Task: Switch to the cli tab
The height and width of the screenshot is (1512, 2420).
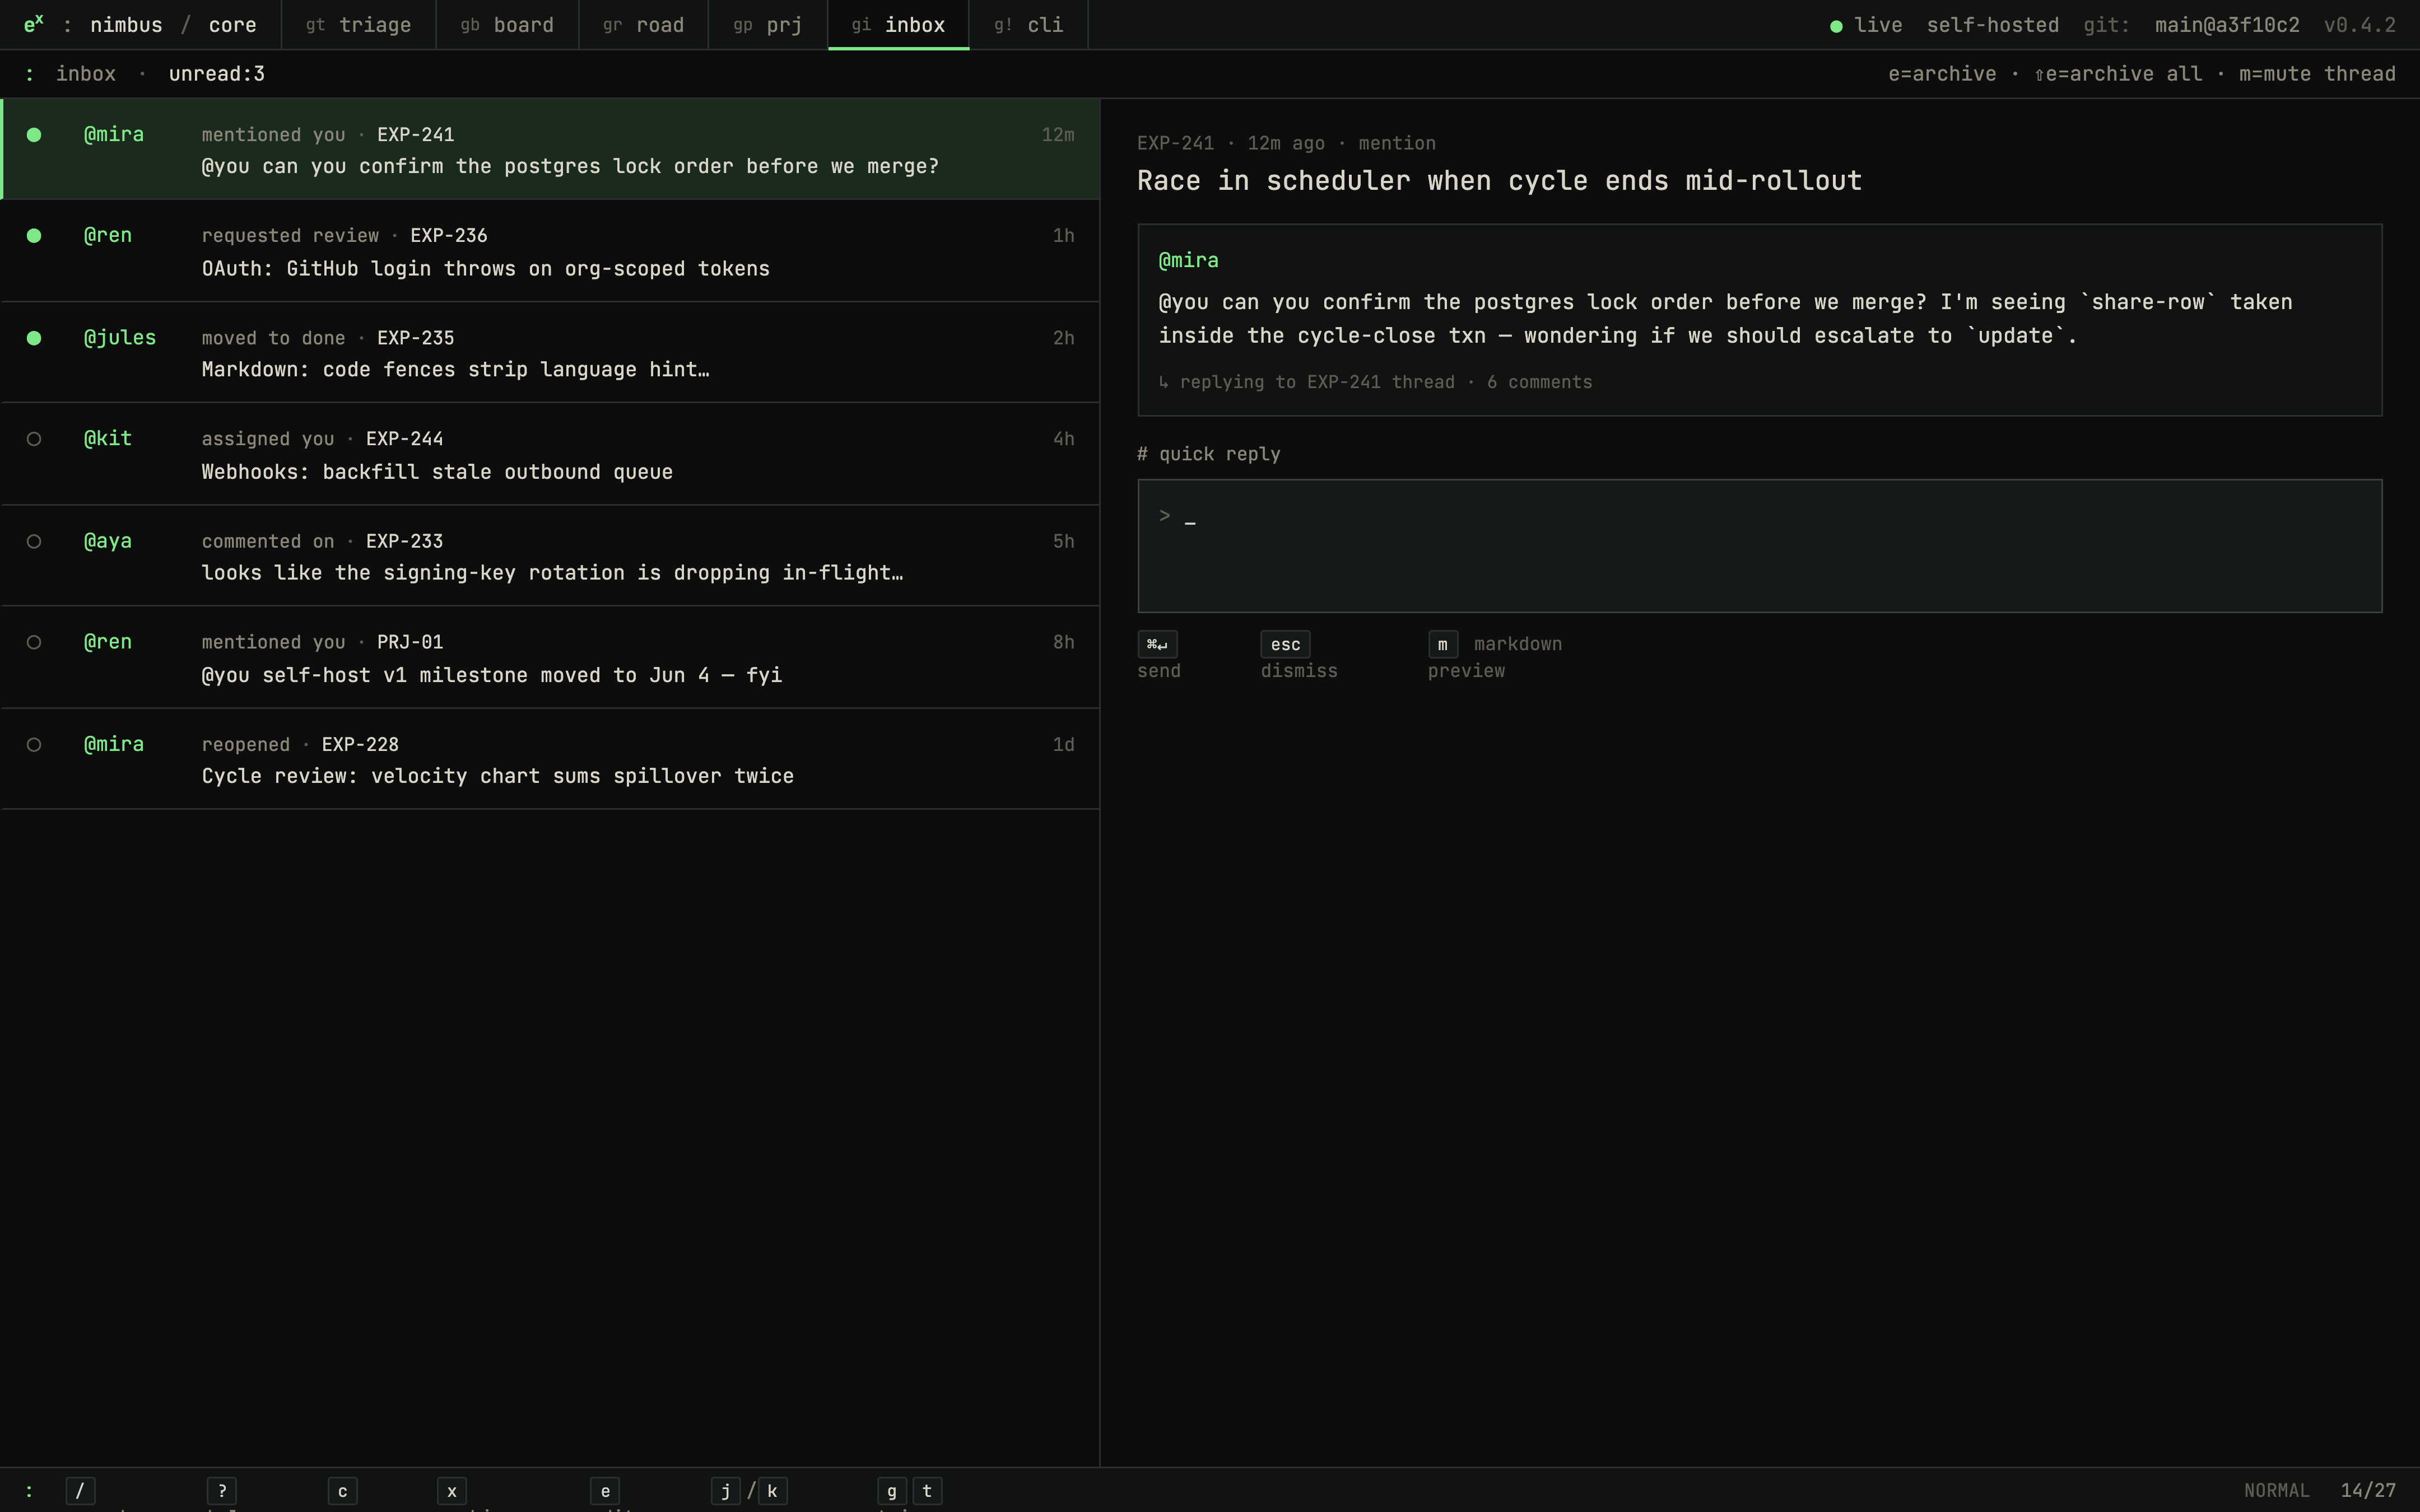Action: (x=1029, y=25)
